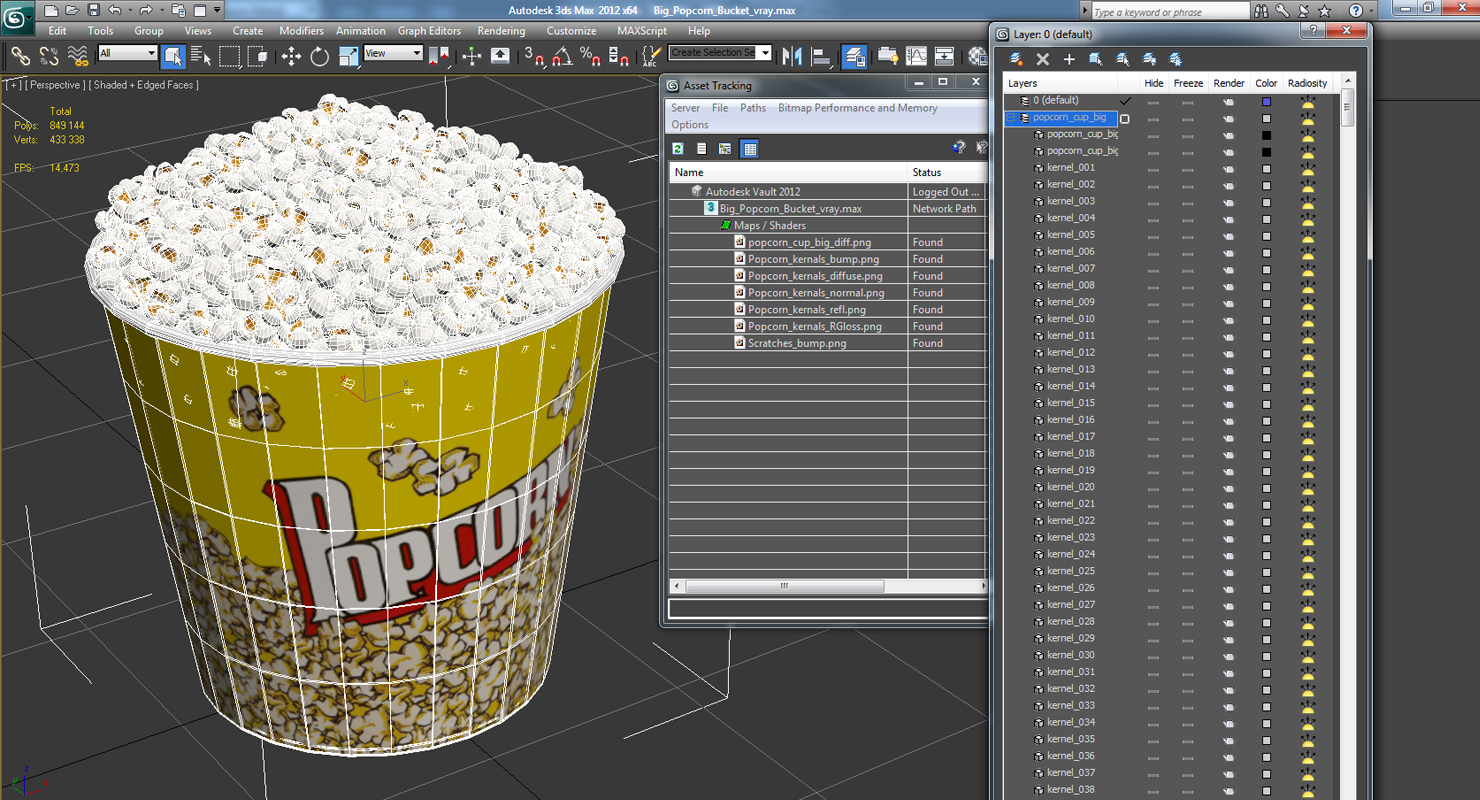Select the Select and Link chain tool
This screenshot has width=1480, height=800.
tap(20, 56)
